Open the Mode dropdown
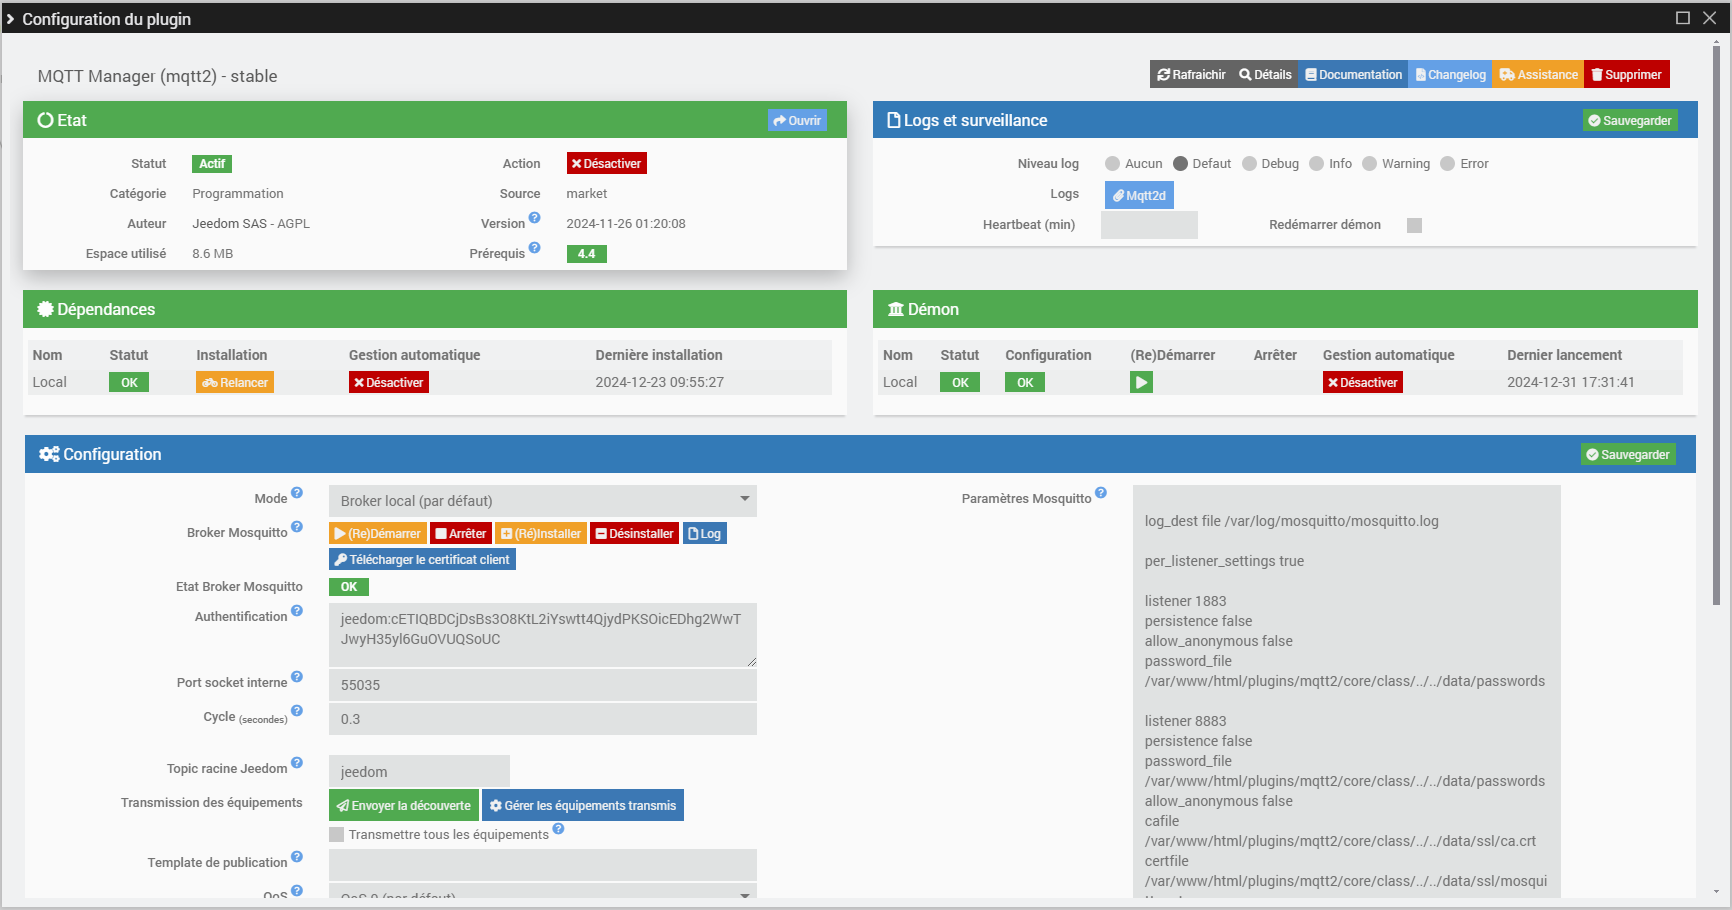The width and height of the screenshot is (1732, 910). 543,501
